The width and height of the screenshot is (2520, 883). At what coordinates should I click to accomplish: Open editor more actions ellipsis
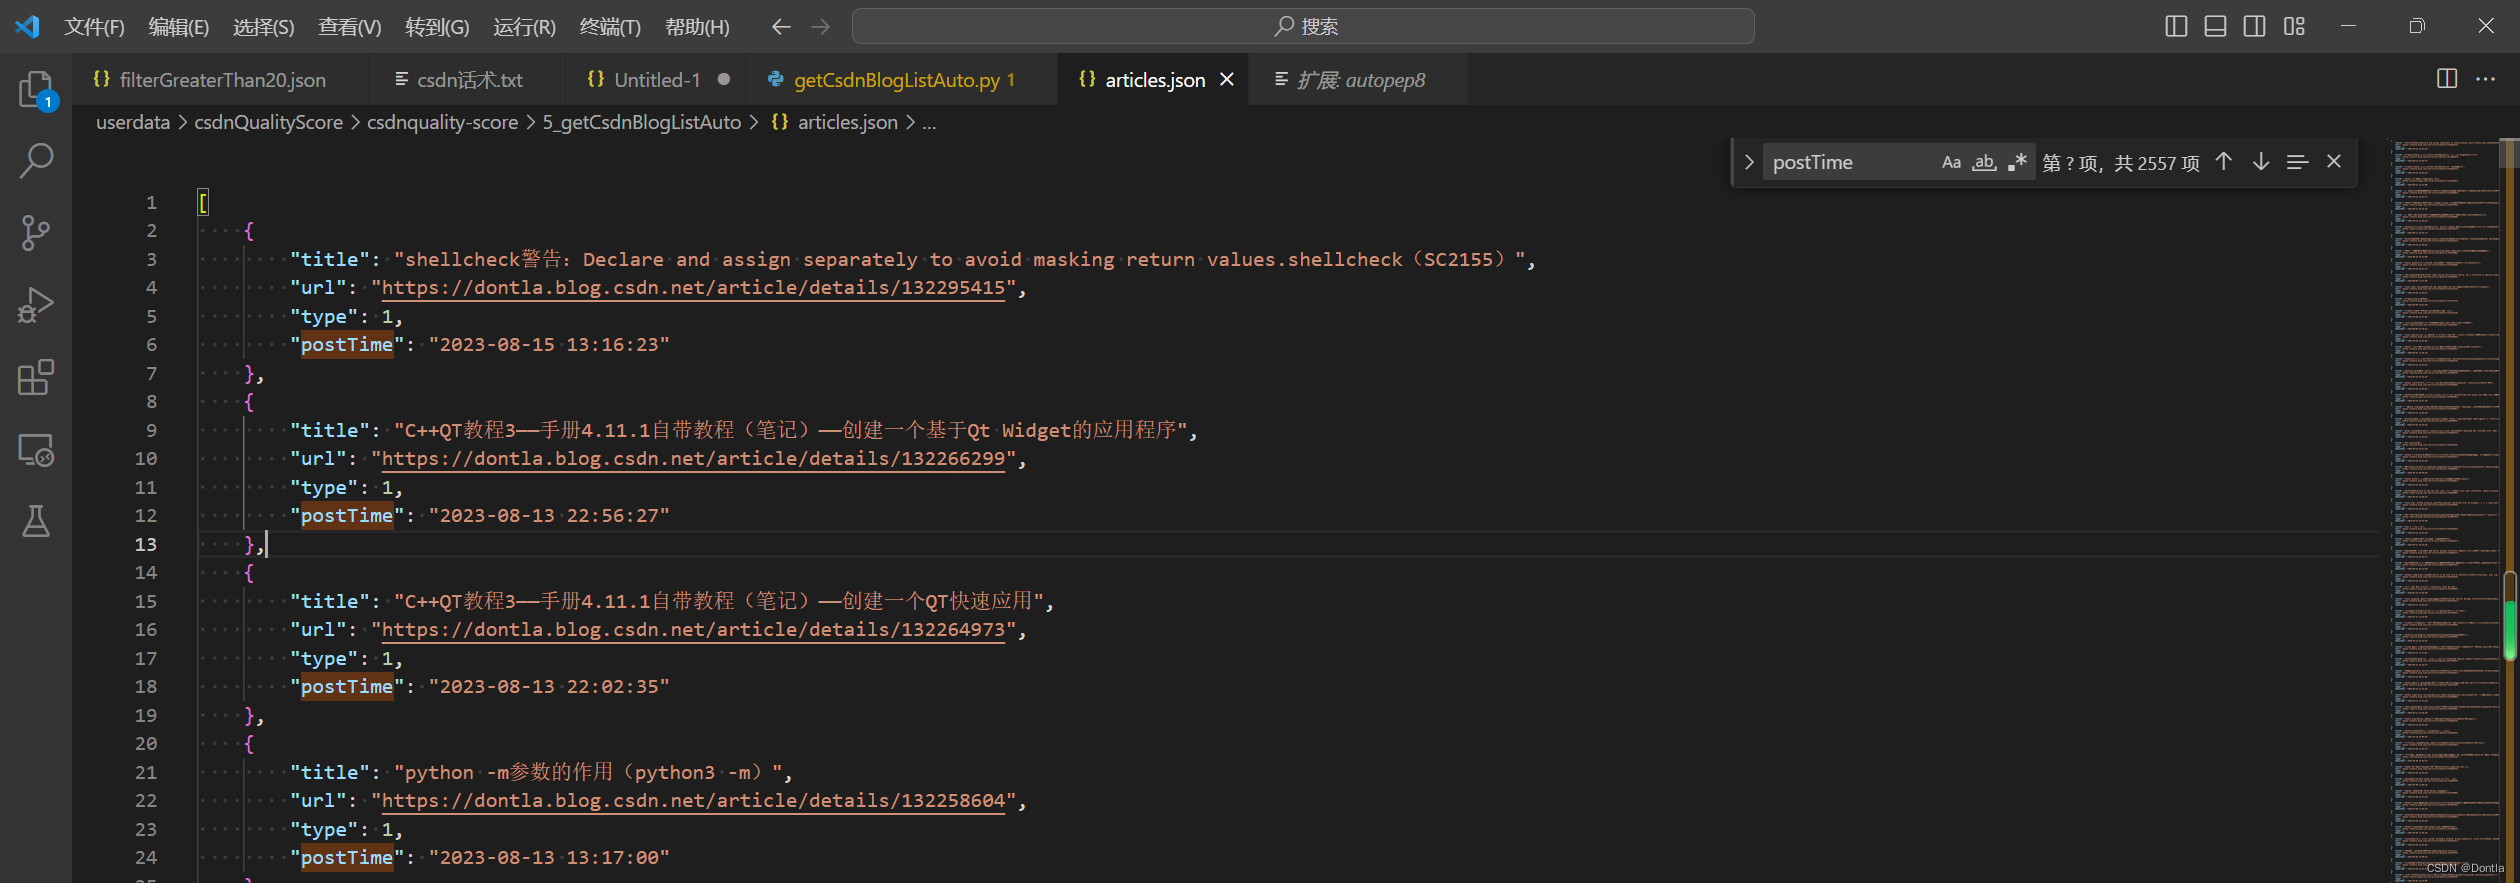tap(2485, 79)
